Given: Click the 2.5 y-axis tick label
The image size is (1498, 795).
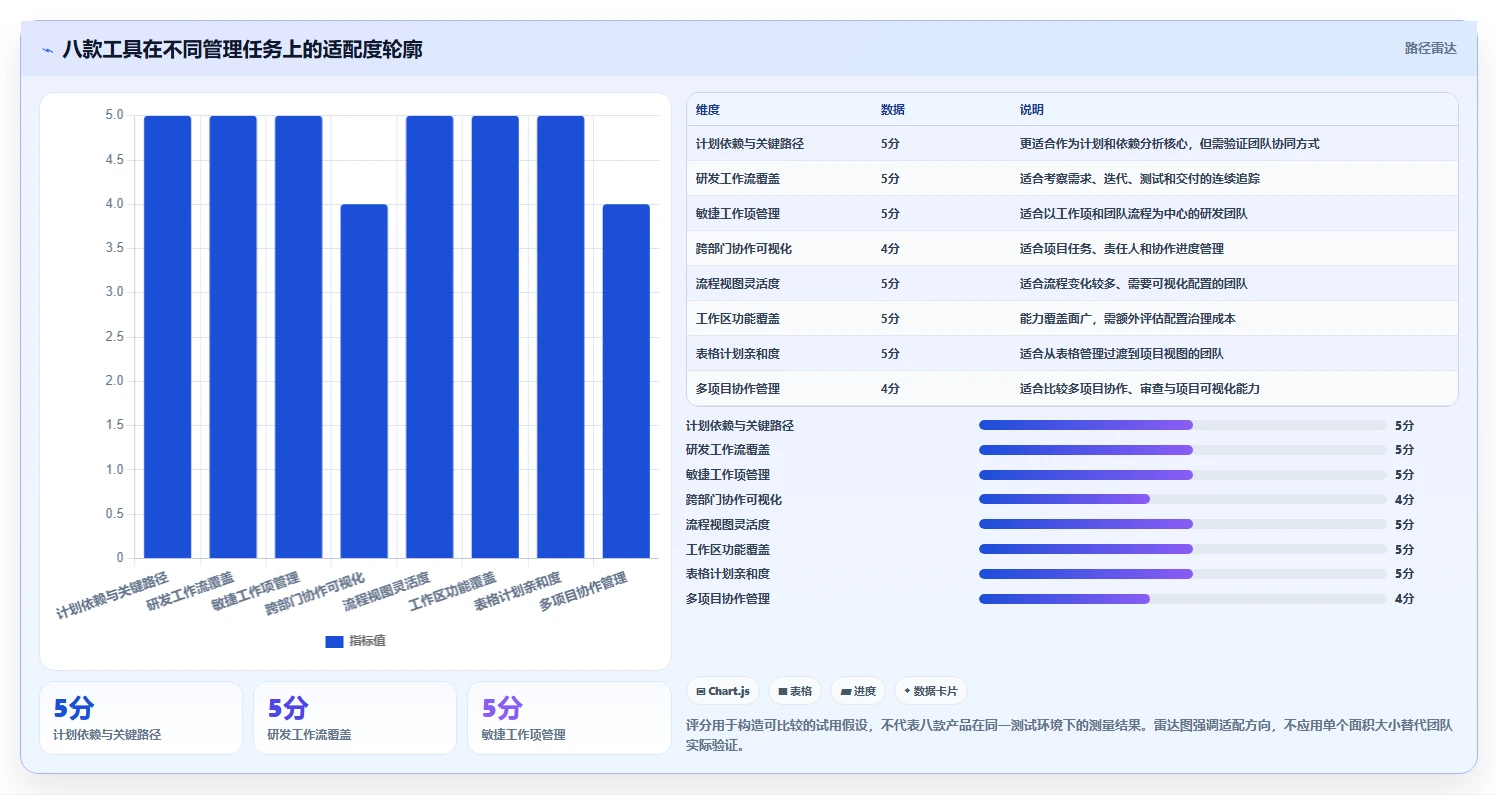Looking at the screenshot, I should tap(114, 337).
